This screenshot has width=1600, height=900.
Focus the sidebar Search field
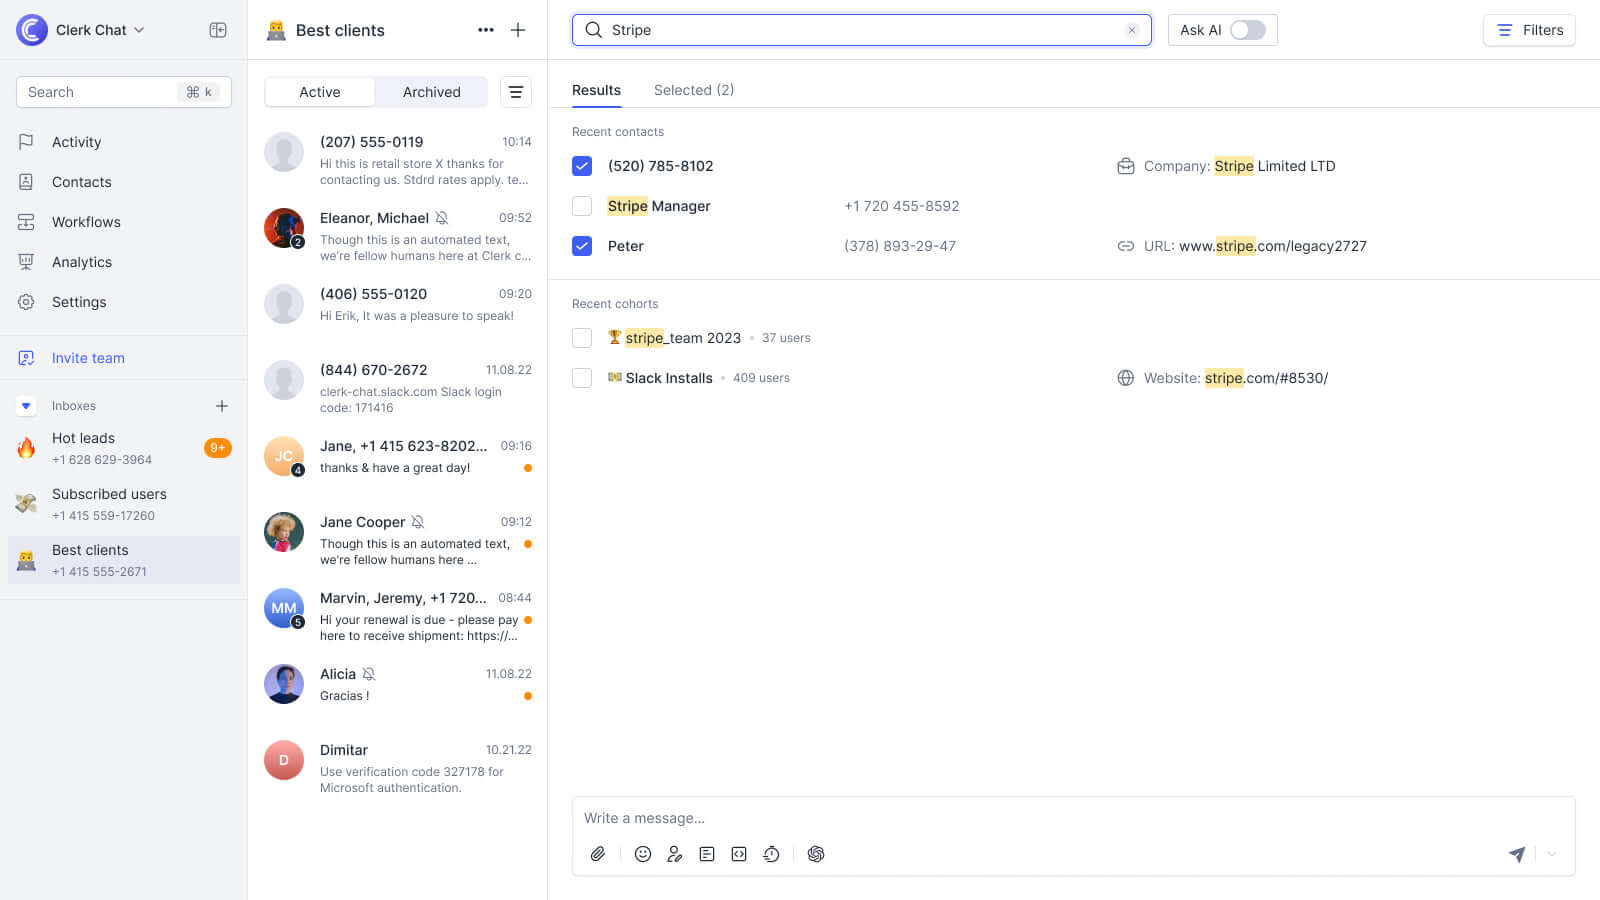pos(124,92)
